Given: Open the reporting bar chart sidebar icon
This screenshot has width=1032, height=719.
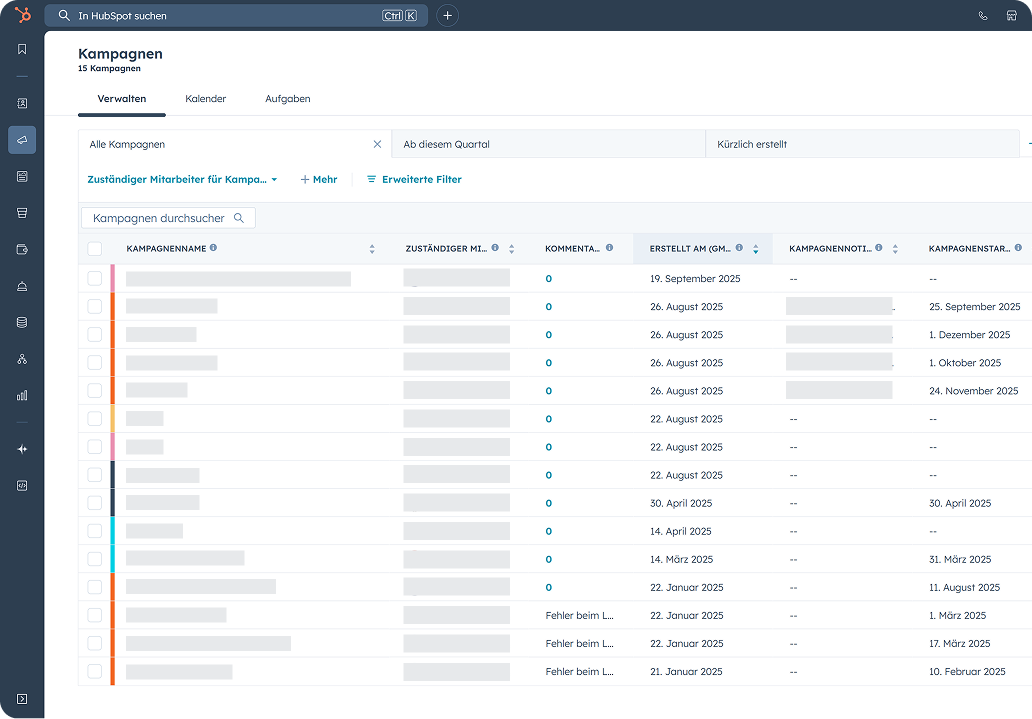Looking at the screenshot, I should coord(22,395).
